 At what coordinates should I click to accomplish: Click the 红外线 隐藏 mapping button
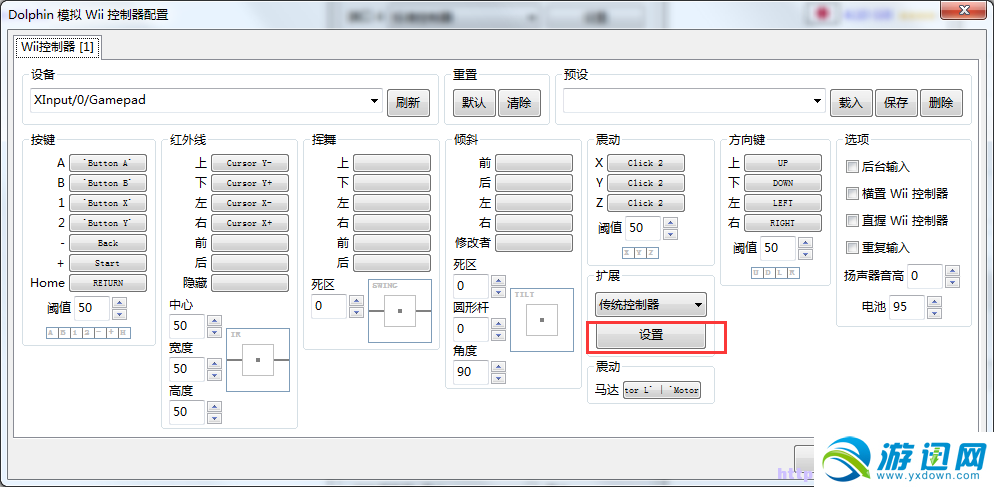(250, 283)
